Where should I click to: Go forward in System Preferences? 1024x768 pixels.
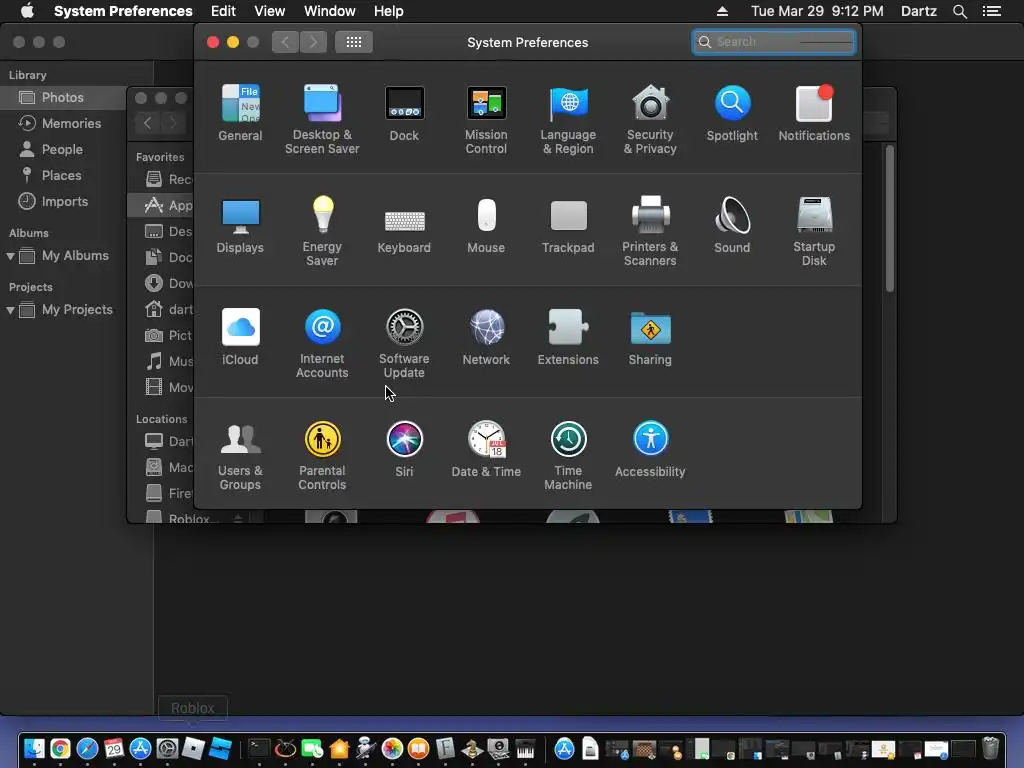(313, 42)
